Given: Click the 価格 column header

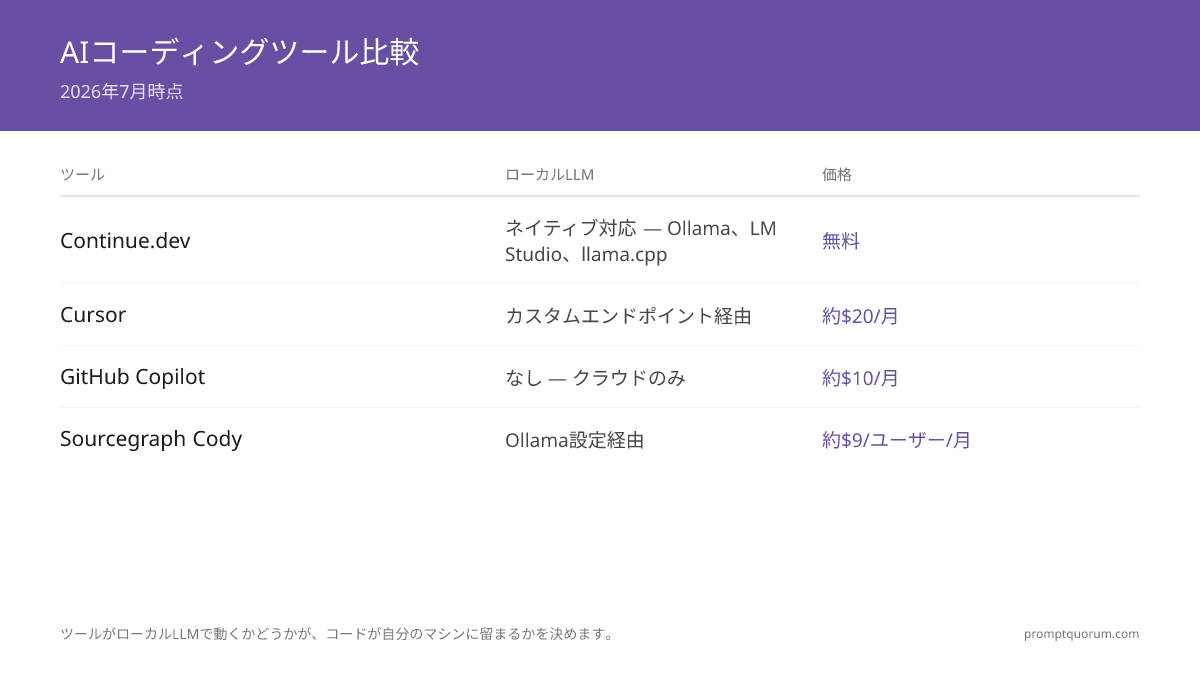Looking at the screenshot, I should (837, 174).
